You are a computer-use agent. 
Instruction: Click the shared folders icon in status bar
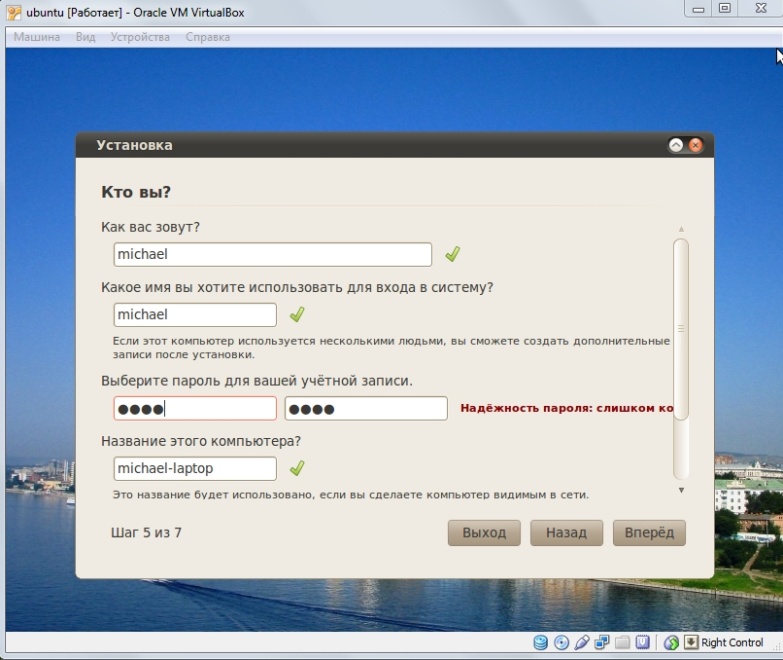(x=622, y=642)
